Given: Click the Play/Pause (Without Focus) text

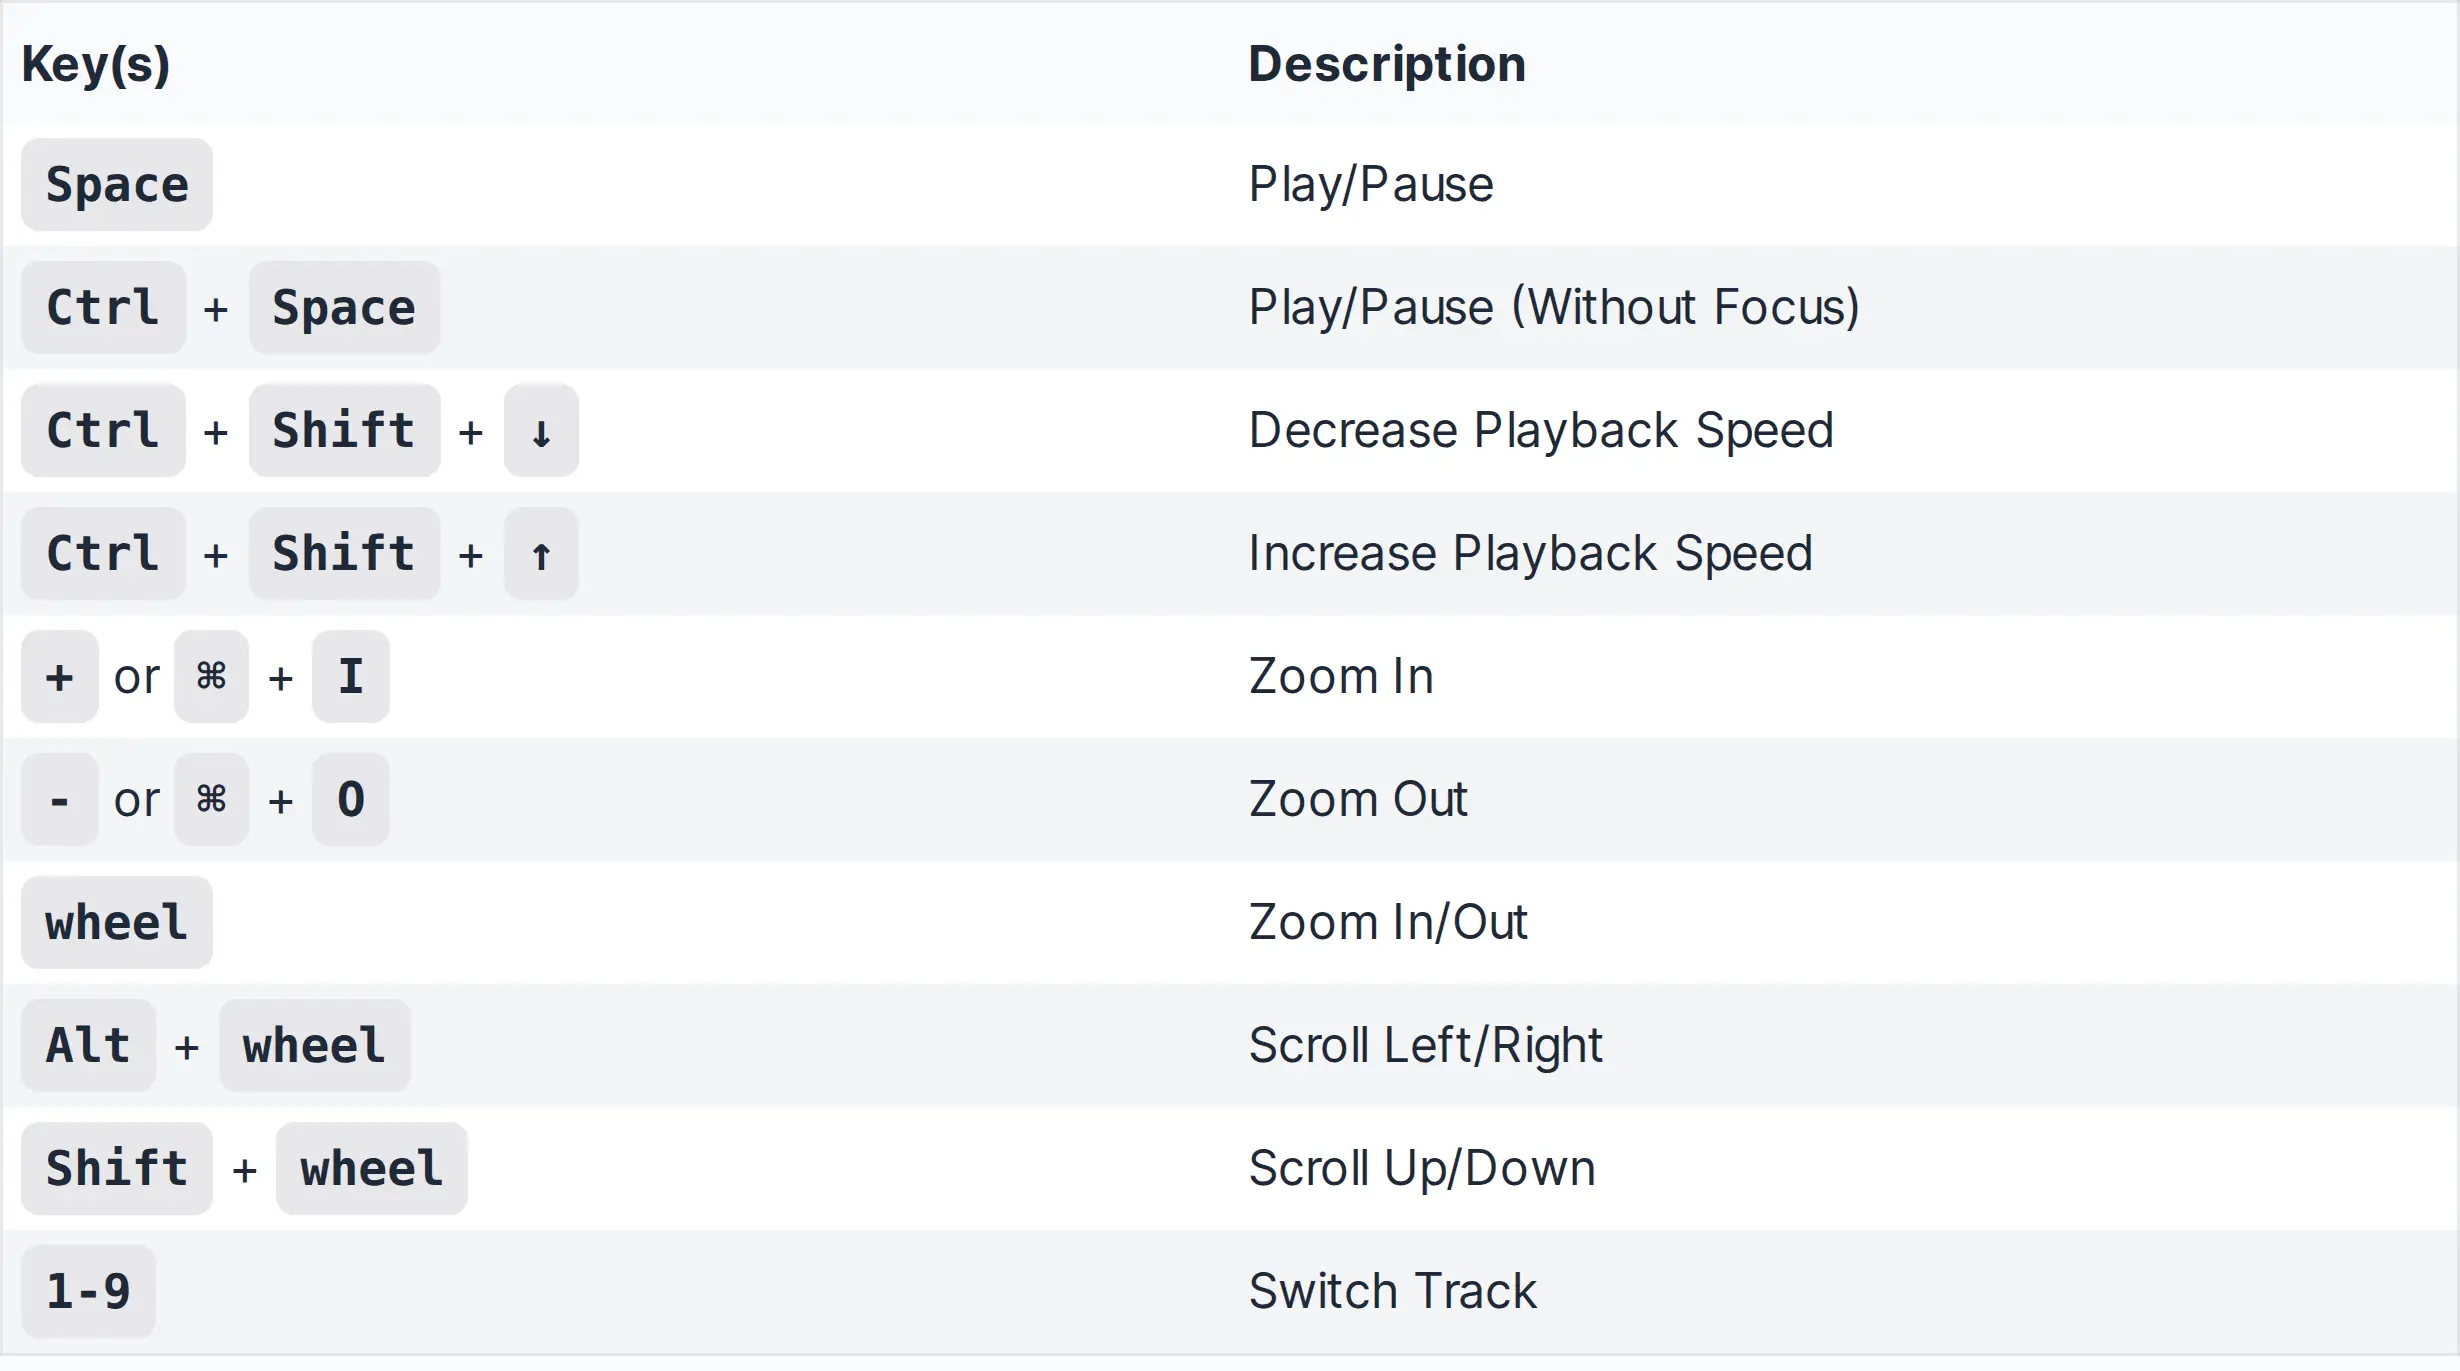Looking at the screenshot, I should (x=1554, y=307).
